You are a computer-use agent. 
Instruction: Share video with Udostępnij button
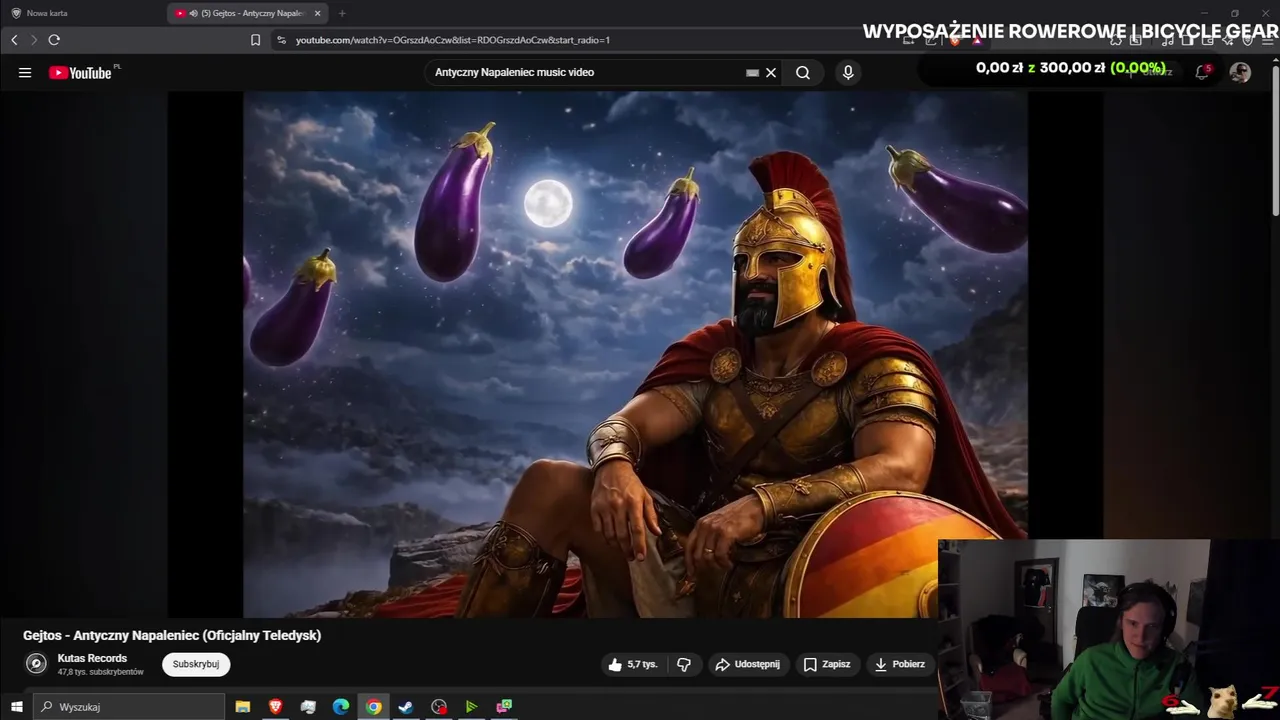(x=747, y=664)
